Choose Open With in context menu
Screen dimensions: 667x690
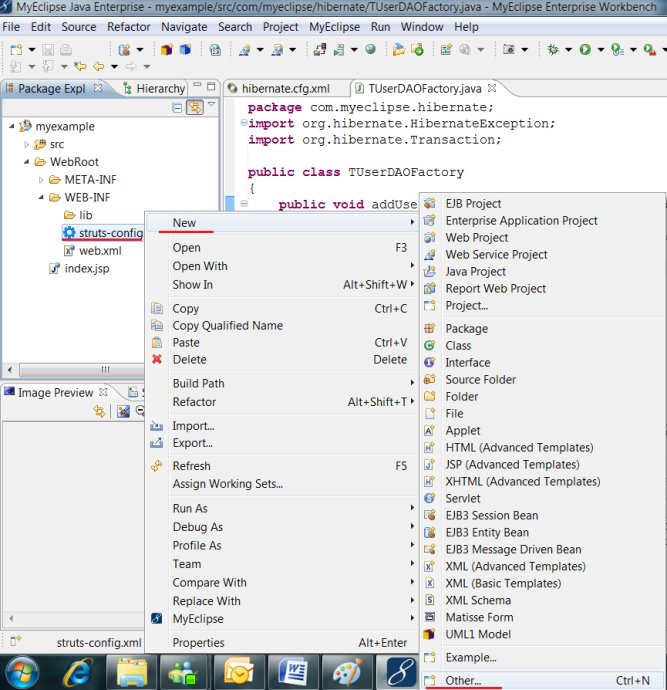coord(282,266)
